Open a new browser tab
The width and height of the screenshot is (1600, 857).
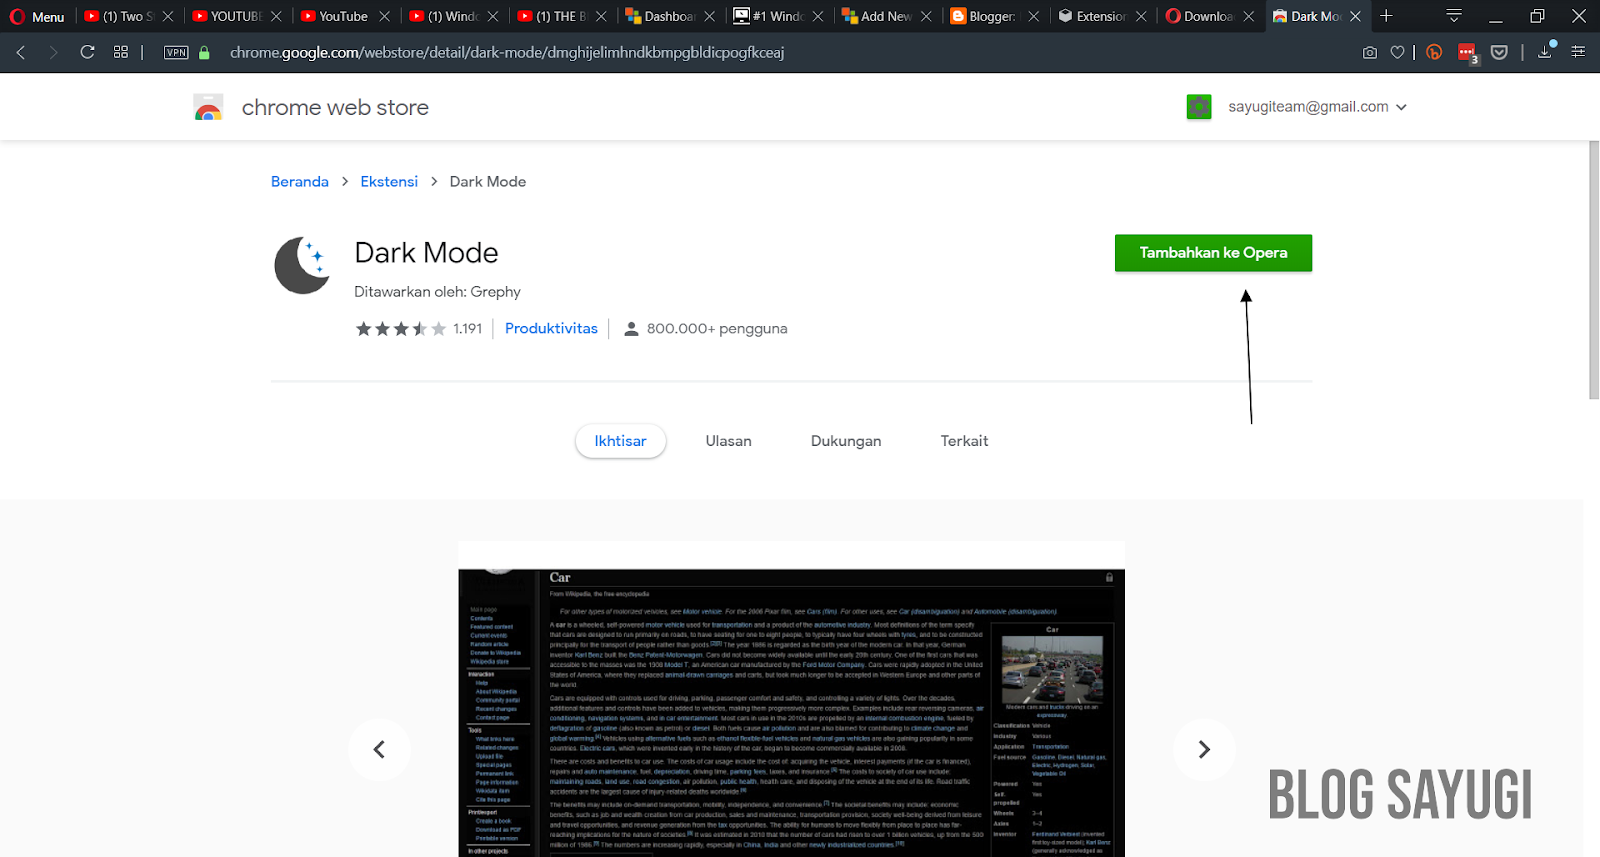[1386, 16]
